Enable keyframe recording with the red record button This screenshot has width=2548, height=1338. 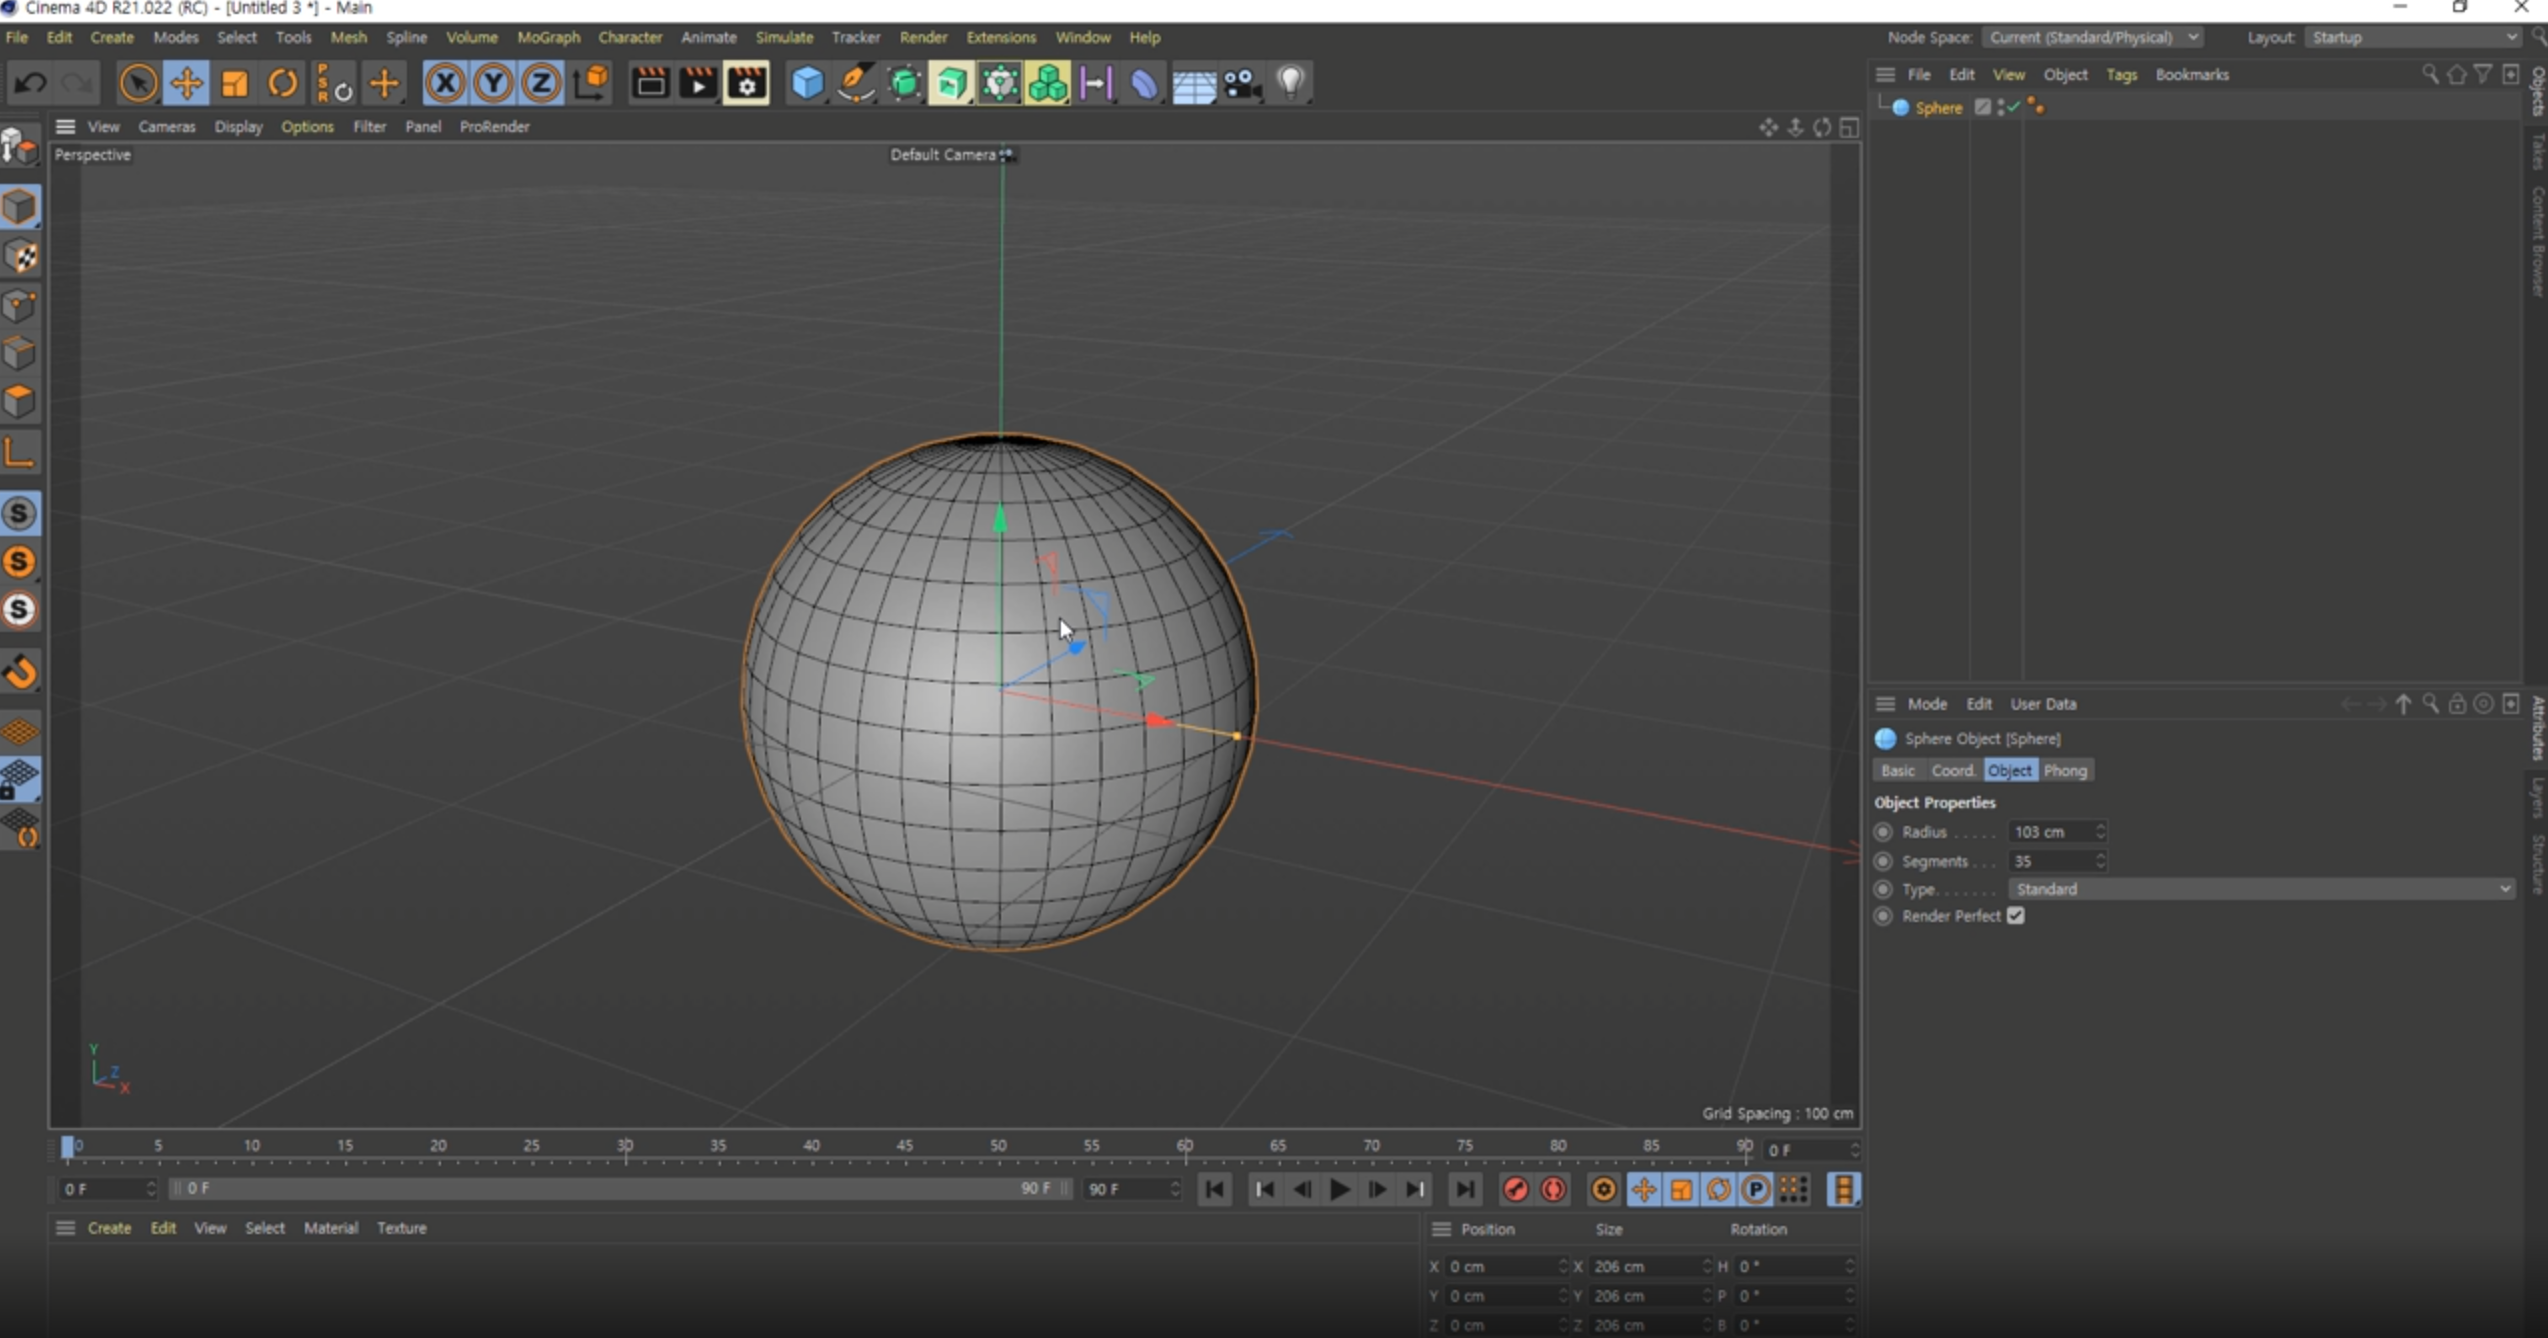1516,1190
